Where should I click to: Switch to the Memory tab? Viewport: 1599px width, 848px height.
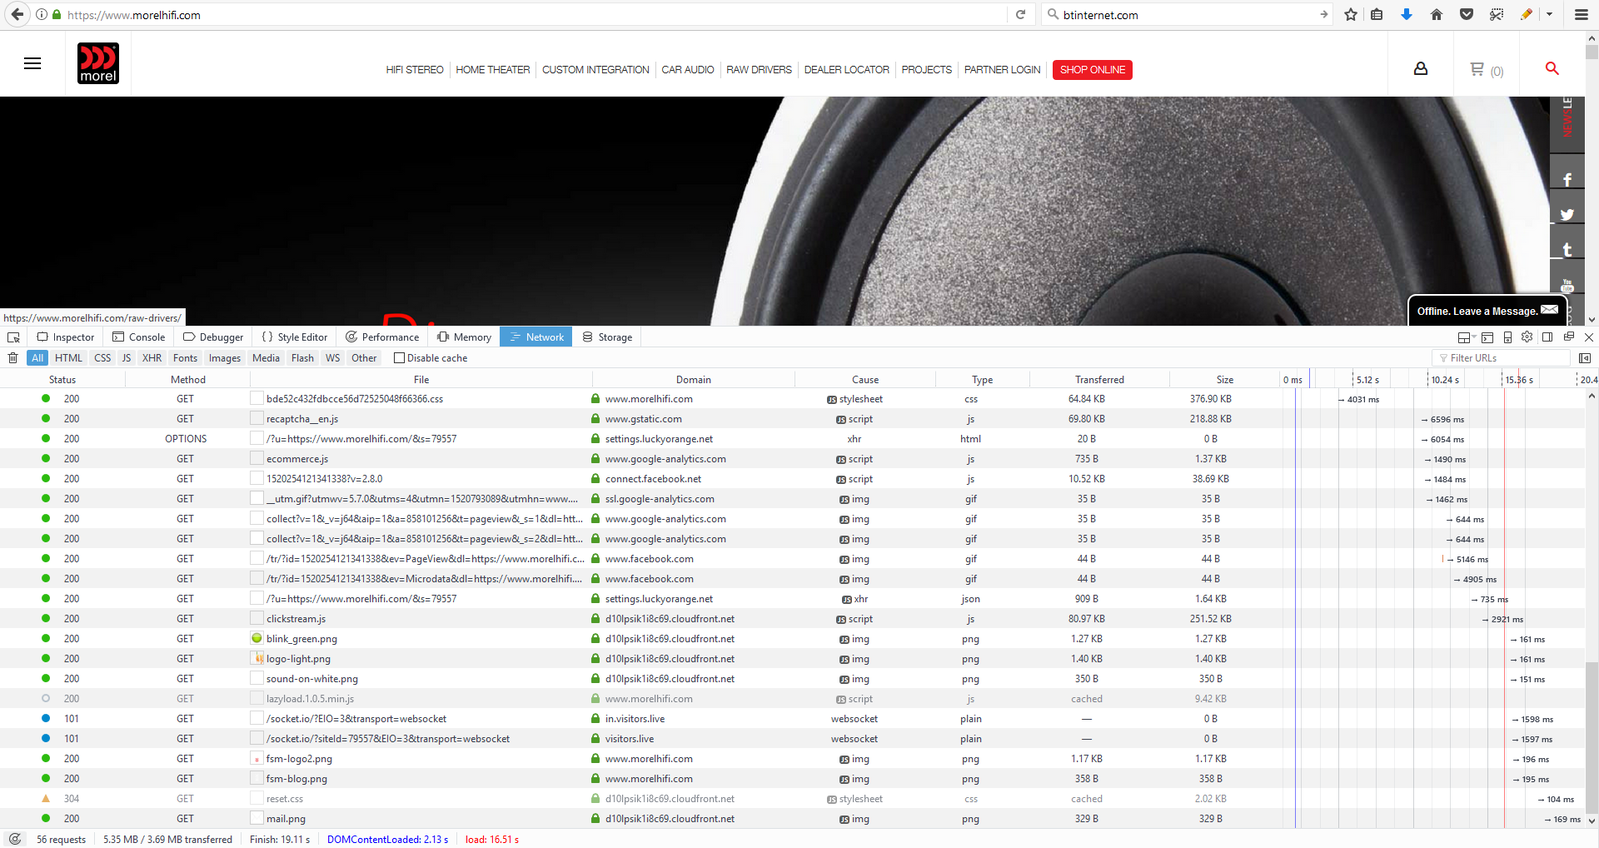tap(464, 337)
